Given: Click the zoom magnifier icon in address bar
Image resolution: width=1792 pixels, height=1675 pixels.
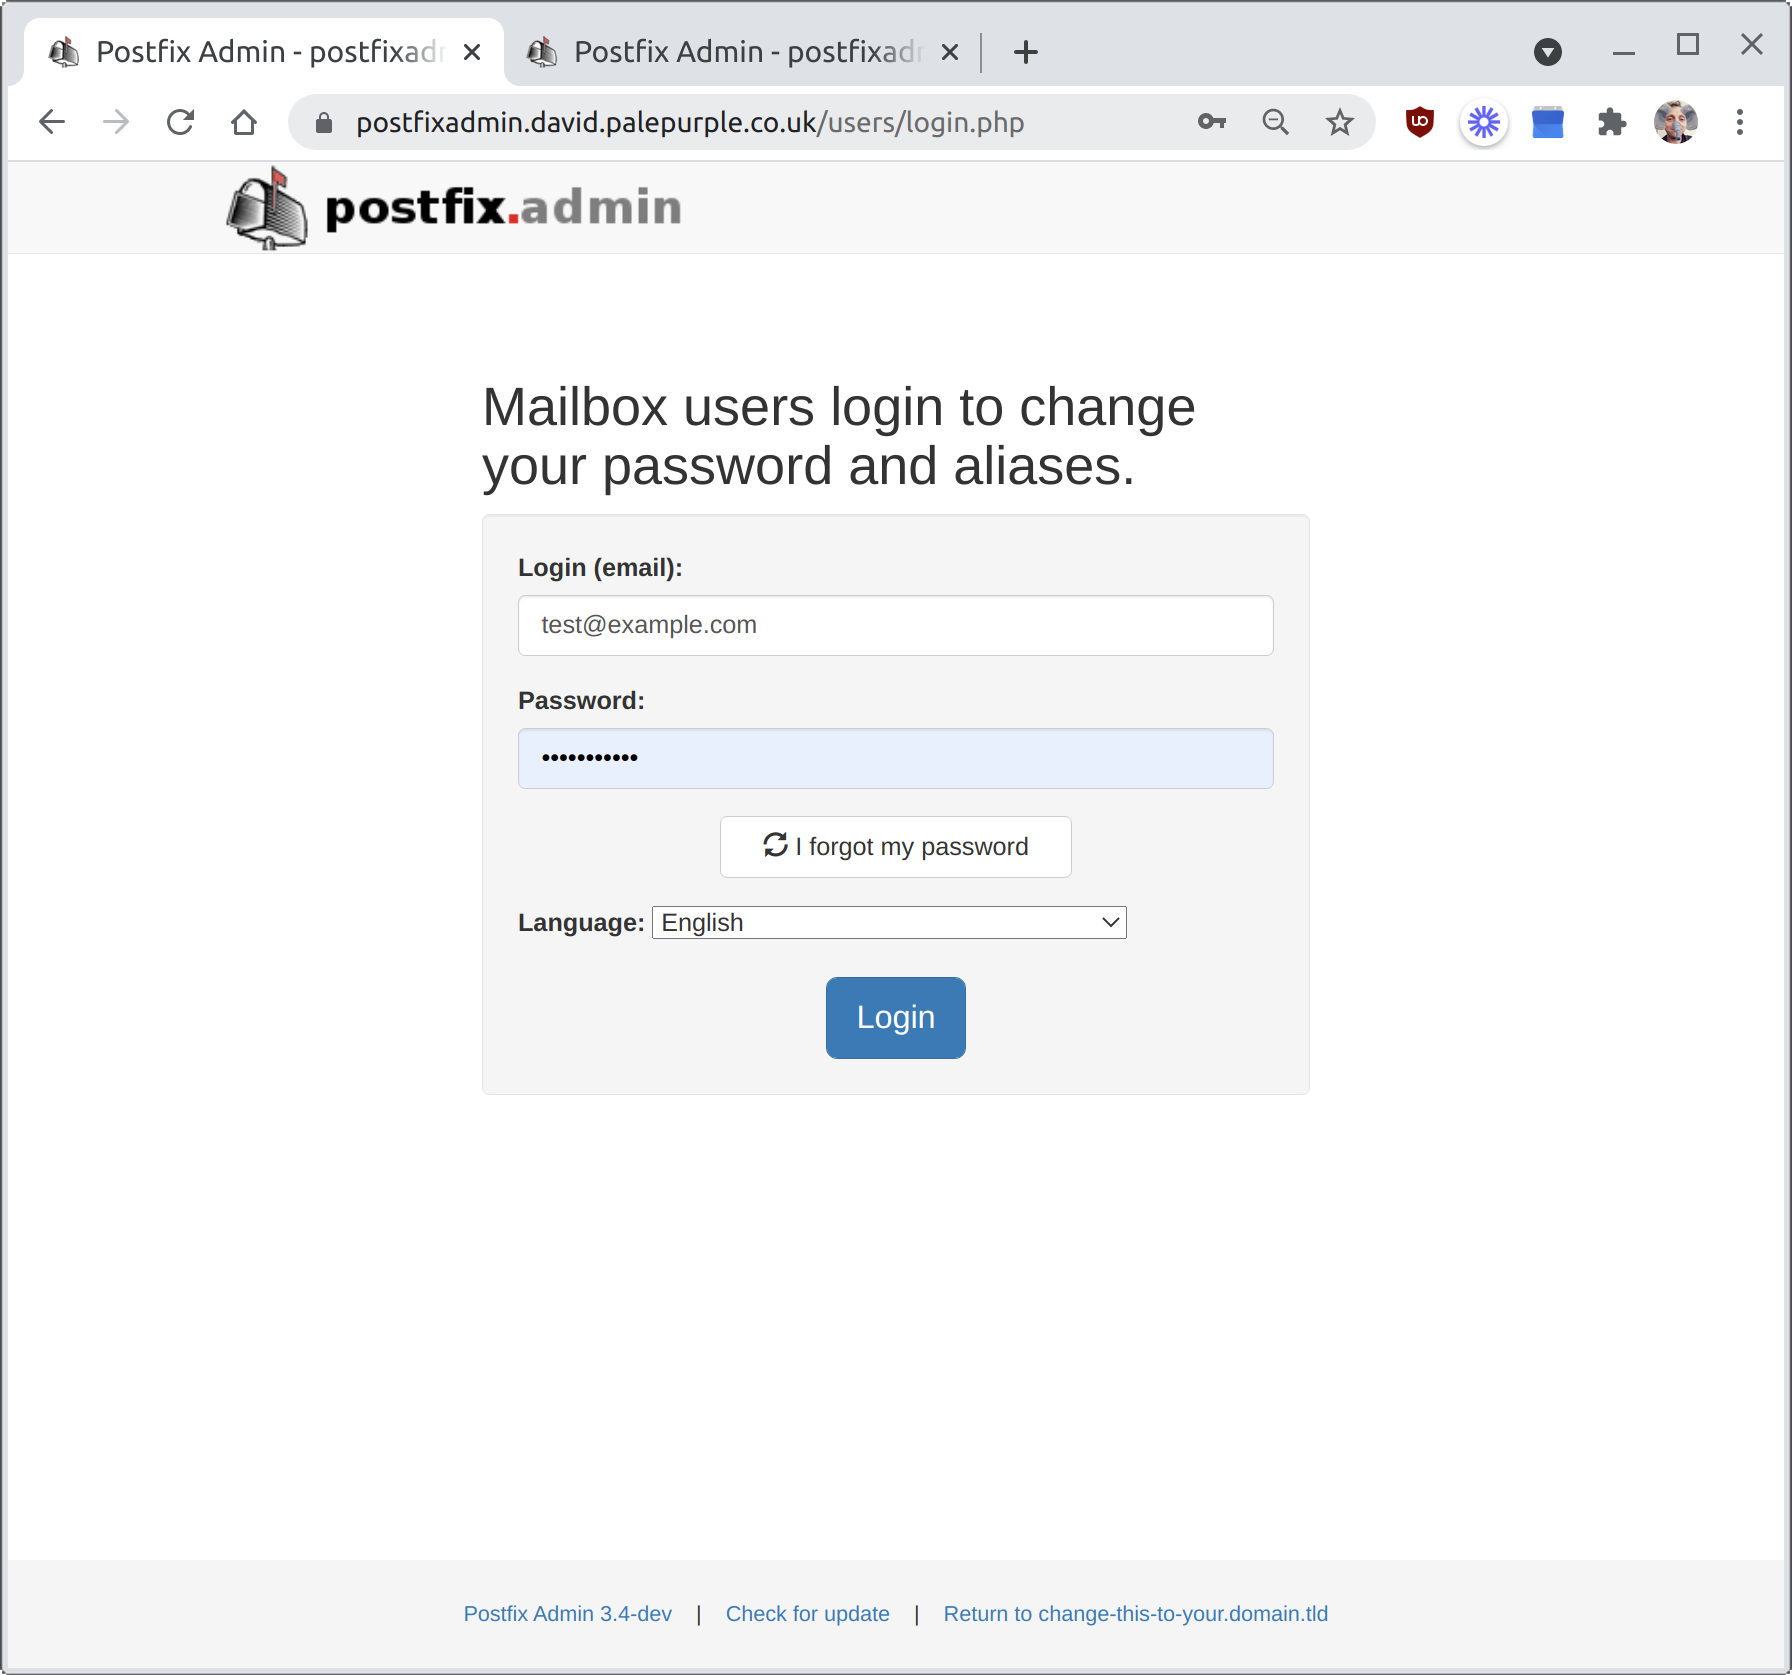Looking at the screenshot, I should click(1275, 122).
